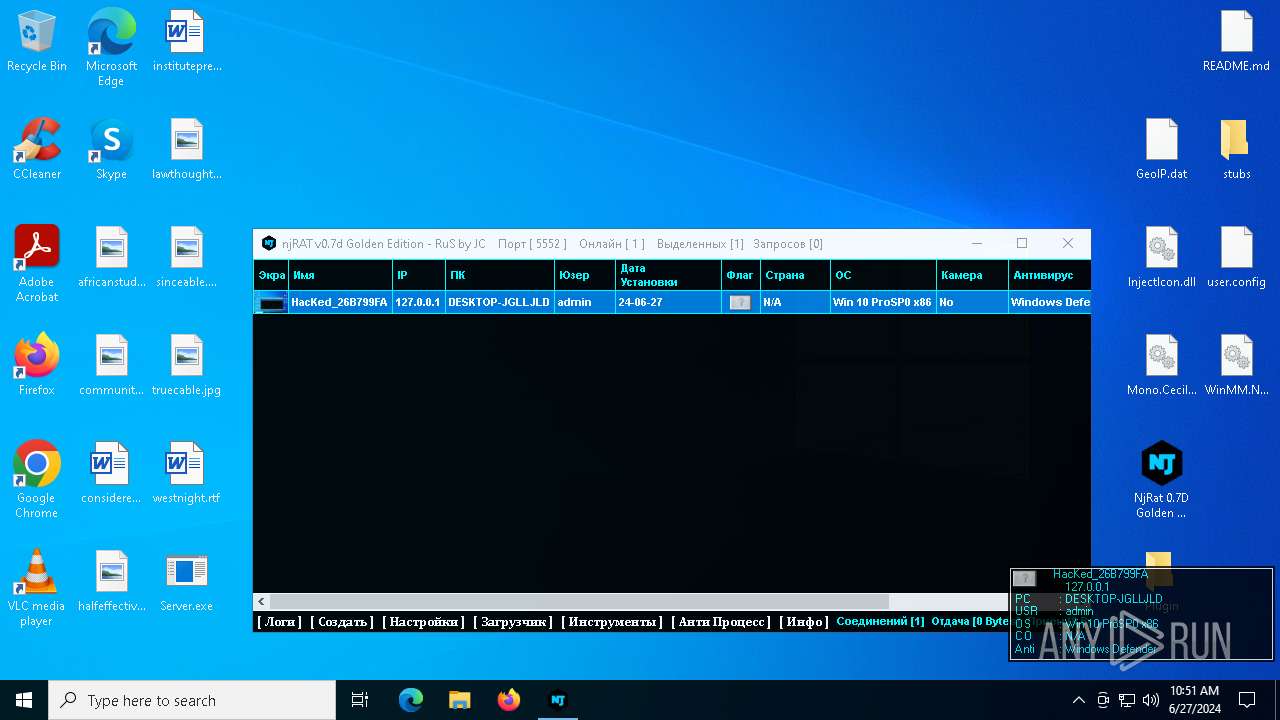Click the njRAT title bar logo icon
Viewport: 1280px width, 720px height.
[269, 243]
